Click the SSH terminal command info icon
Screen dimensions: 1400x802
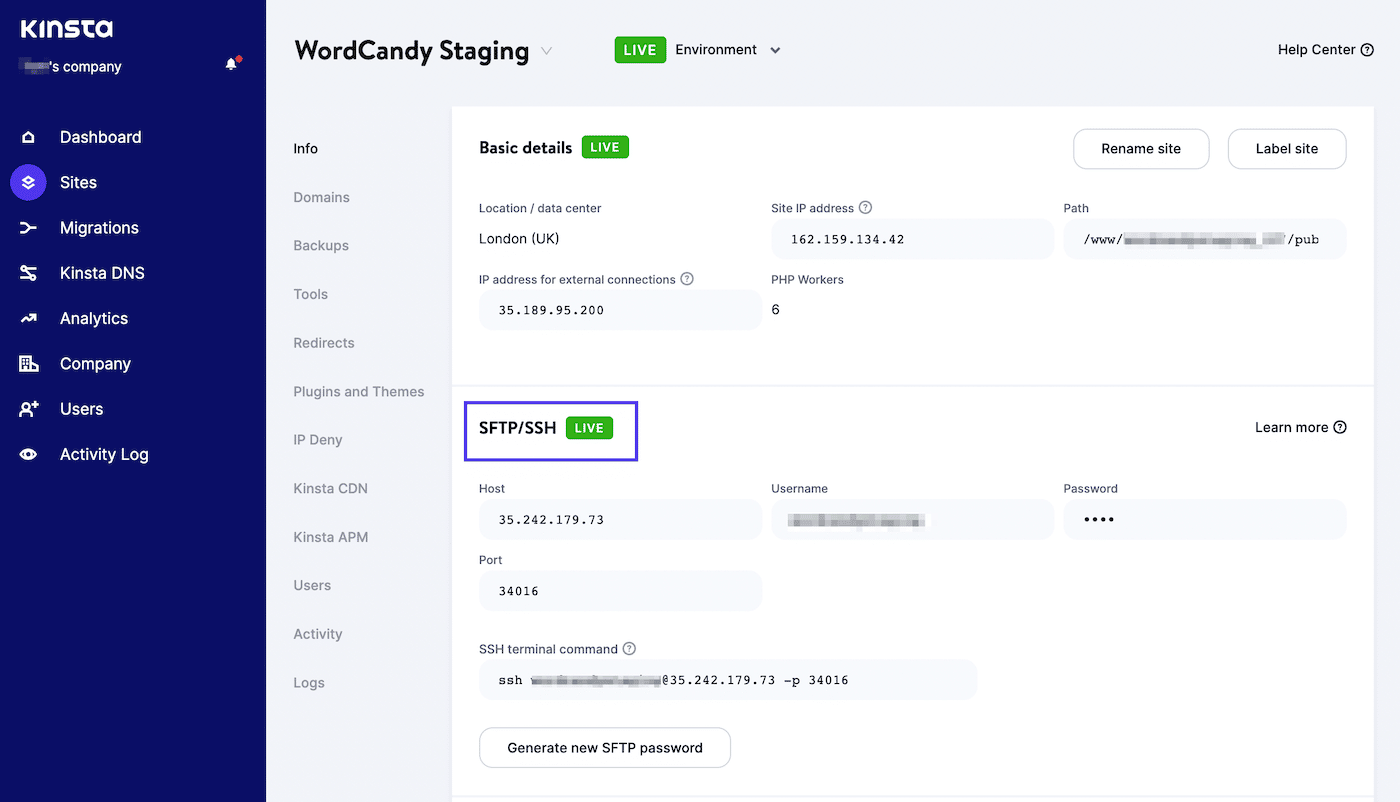click(x=629, y=648)
